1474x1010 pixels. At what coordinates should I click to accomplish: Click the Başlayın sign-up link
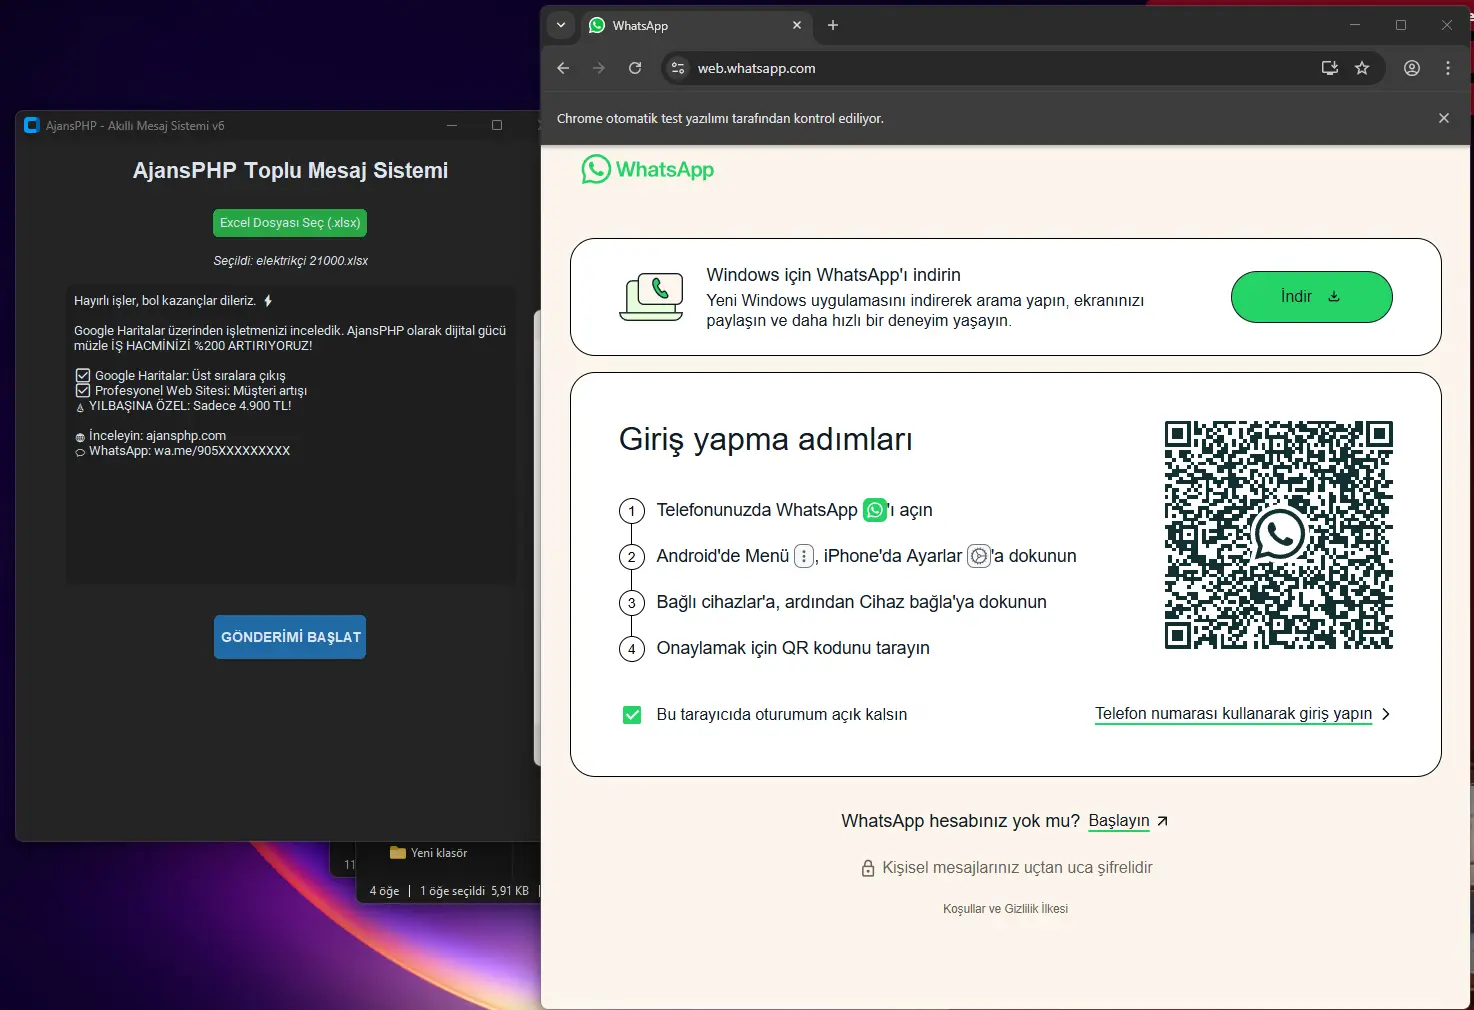click(x=1119, y=821)
